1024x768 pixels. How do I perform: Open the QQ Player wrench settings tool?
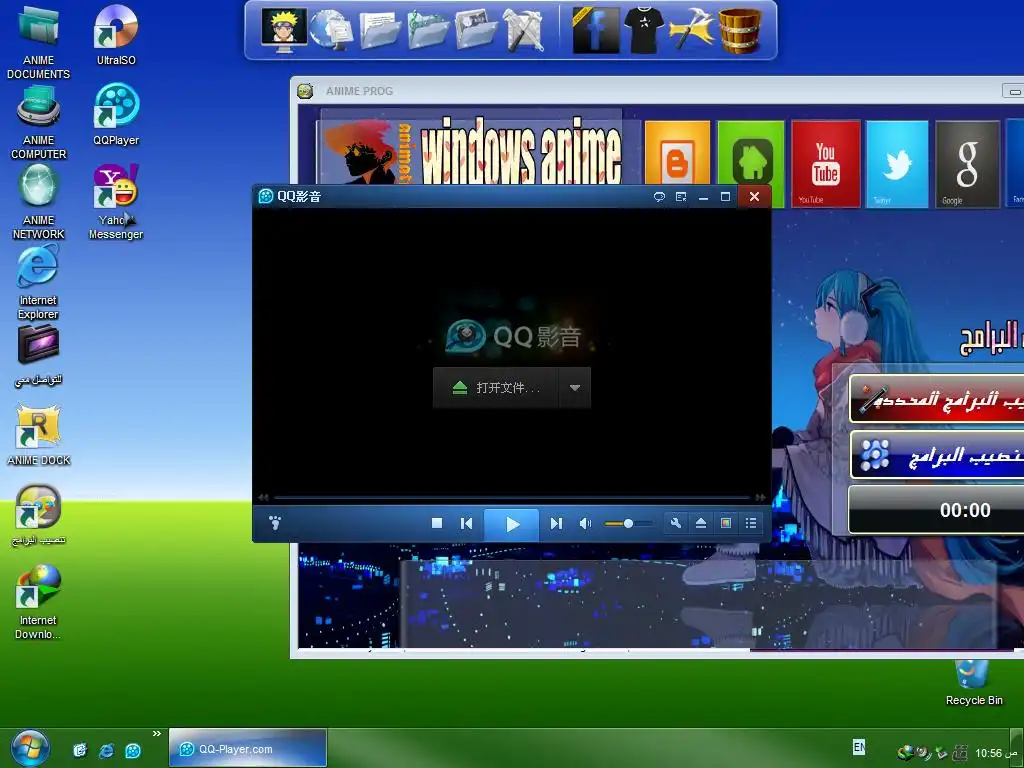[x=676, y=523]
